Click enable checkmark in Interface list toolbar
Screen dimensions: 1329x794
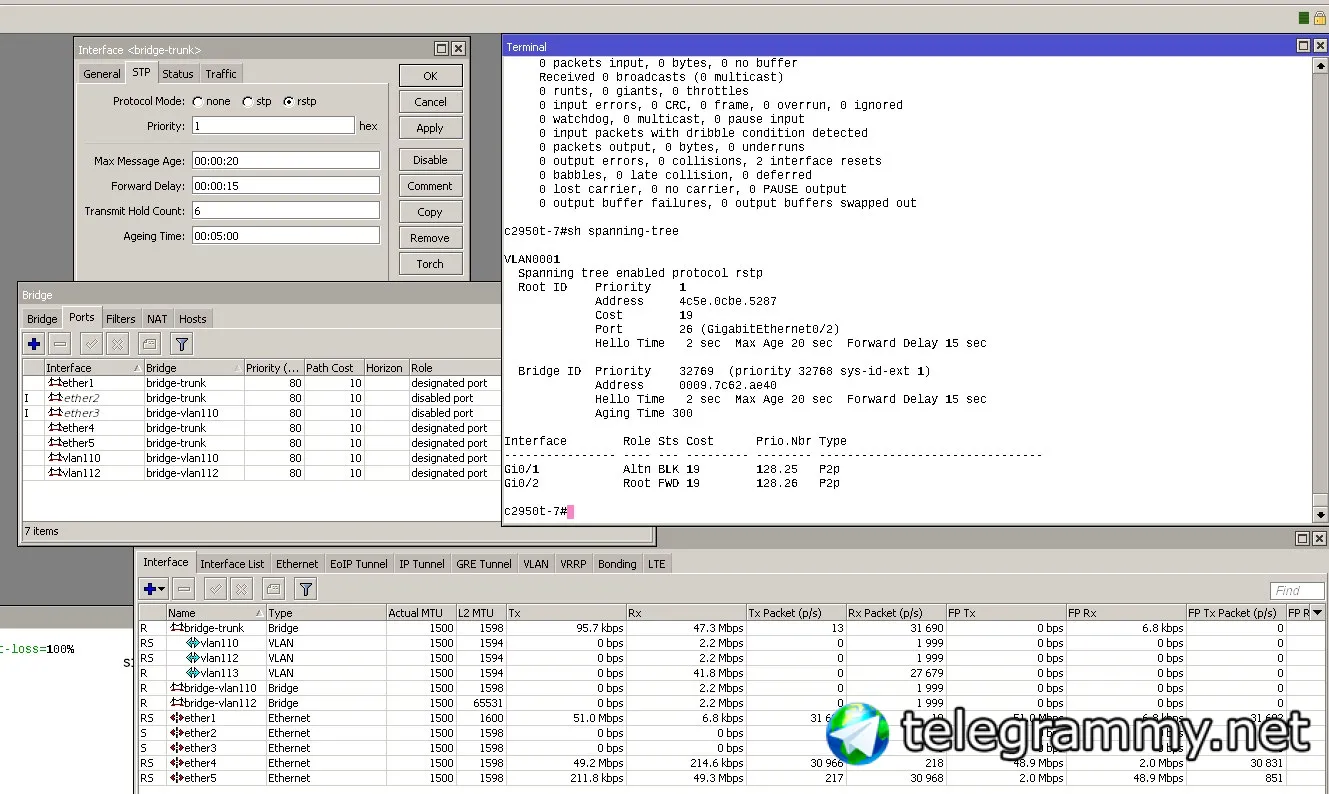coord(215,590)
